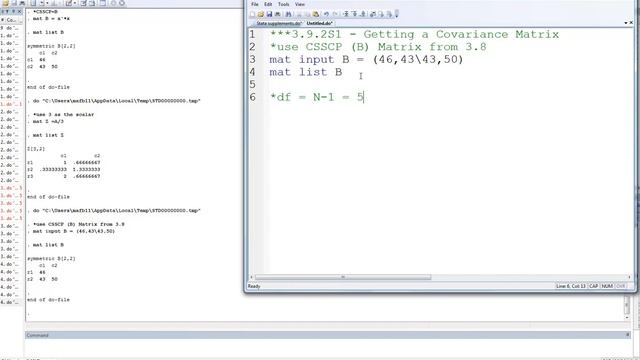Click the editor horizontal scrollbar thumb
The image size is (640, 360).
(x=343, y=277)
